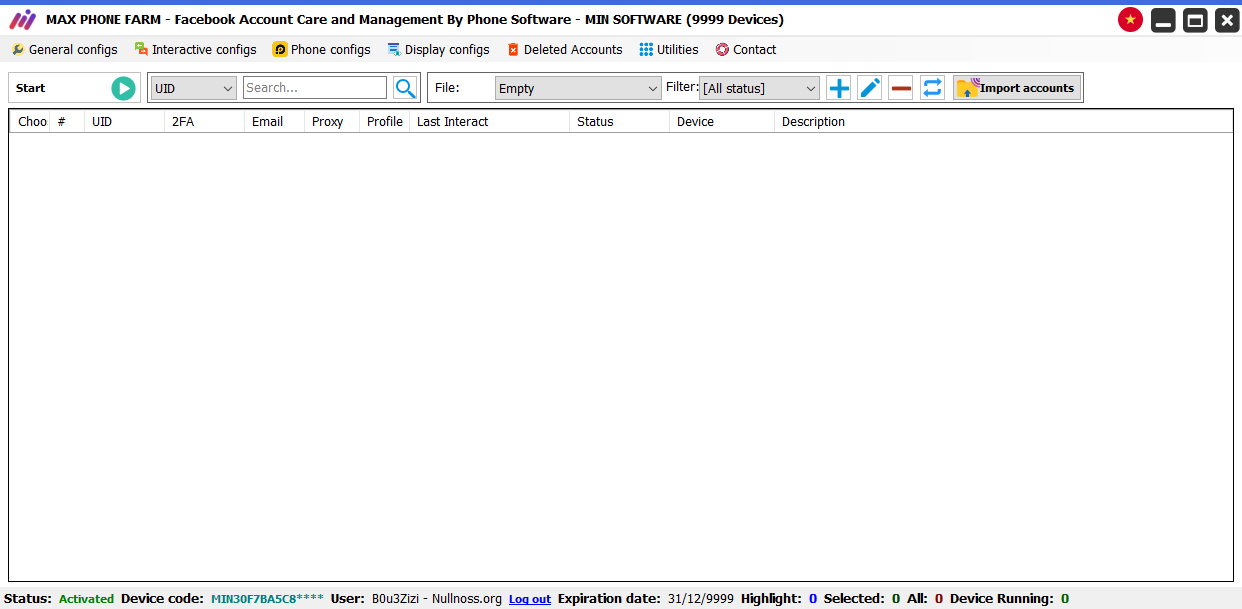Click the device code MIN30F7BA5C8**** text

click(267, 599)
